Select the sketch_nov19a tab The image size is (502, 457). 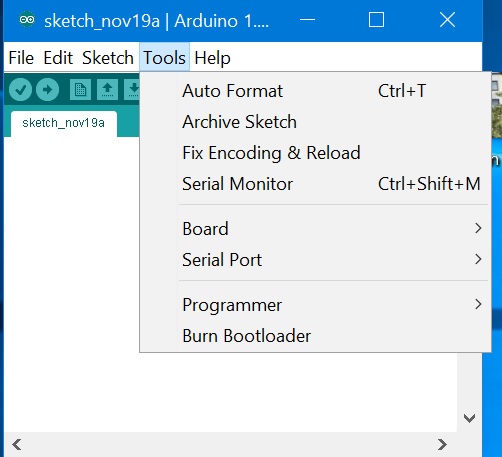pos(64,123)
